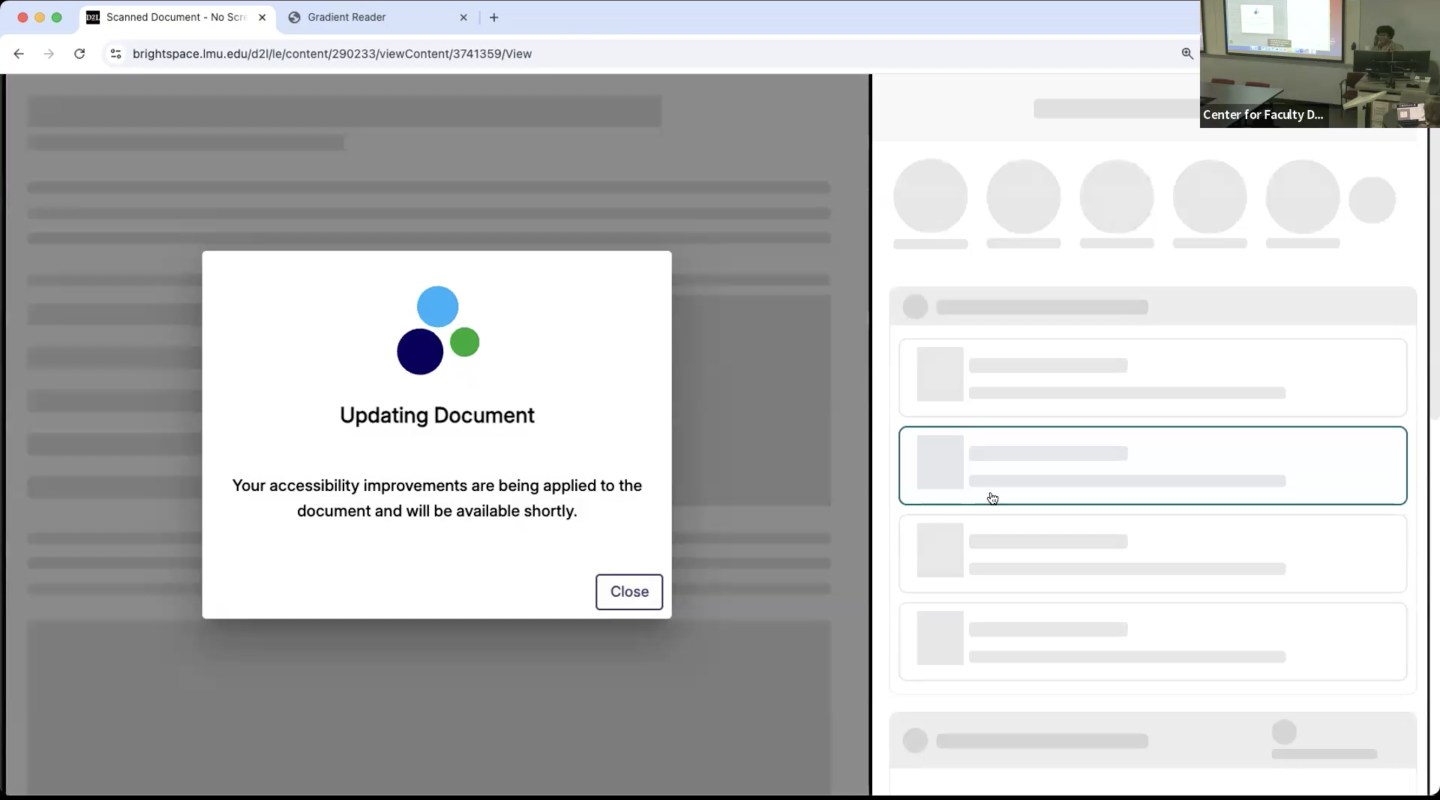Close the Scanned Document tab

tap(262, 17)
